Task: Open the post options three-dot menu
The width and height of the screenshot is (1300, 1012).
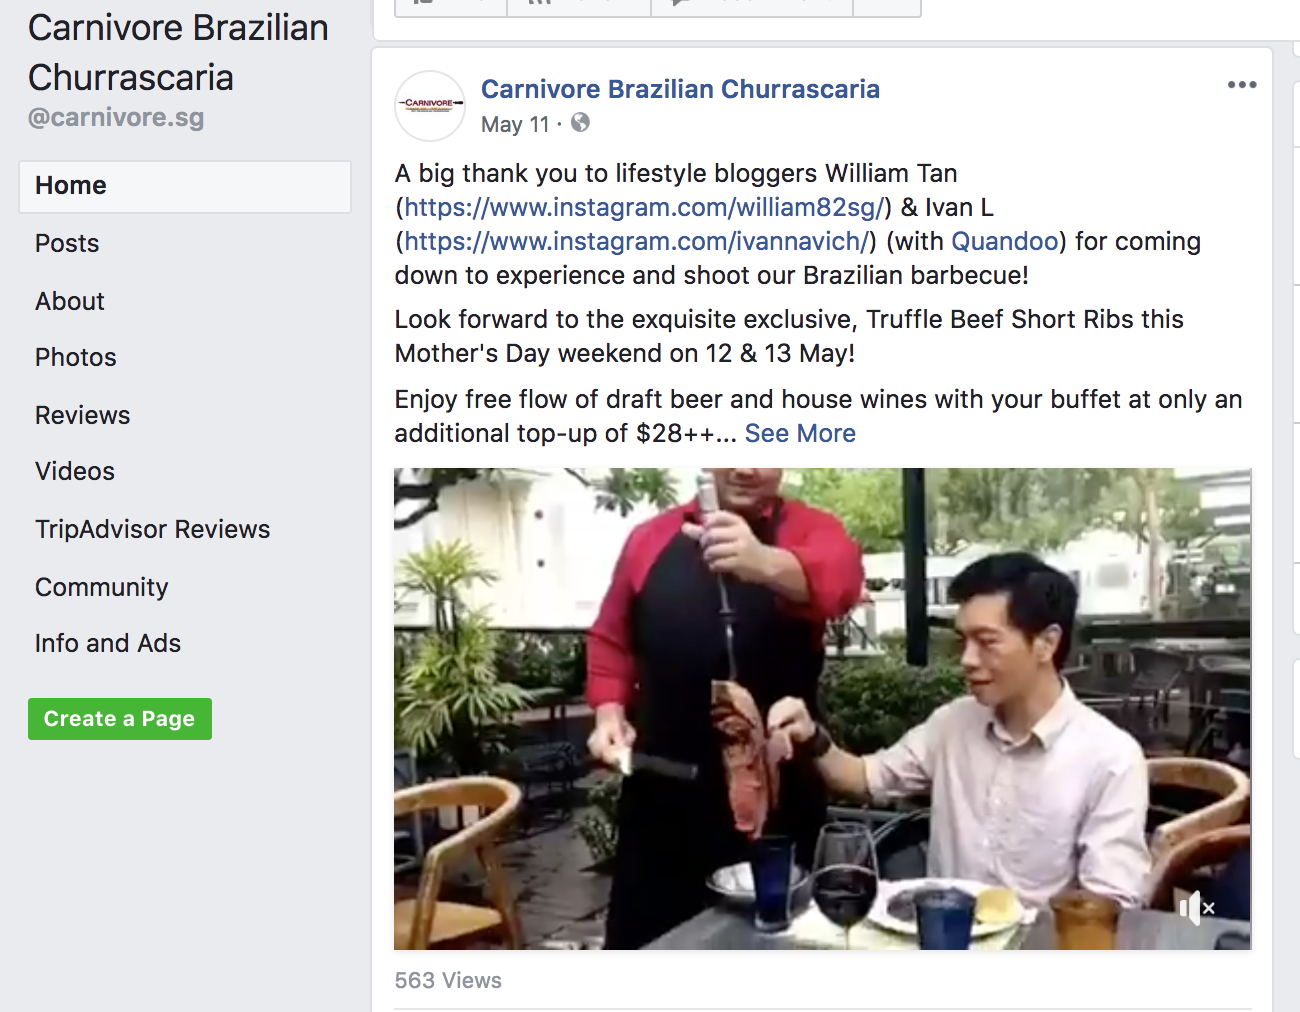Action: (x=1242, y=85)
